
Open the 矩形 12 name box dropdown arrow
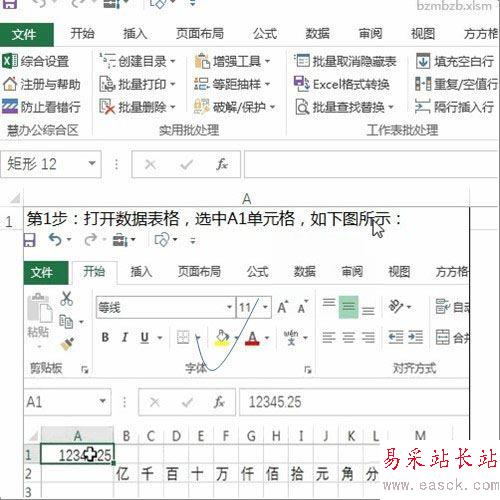[x=92, y=163]
